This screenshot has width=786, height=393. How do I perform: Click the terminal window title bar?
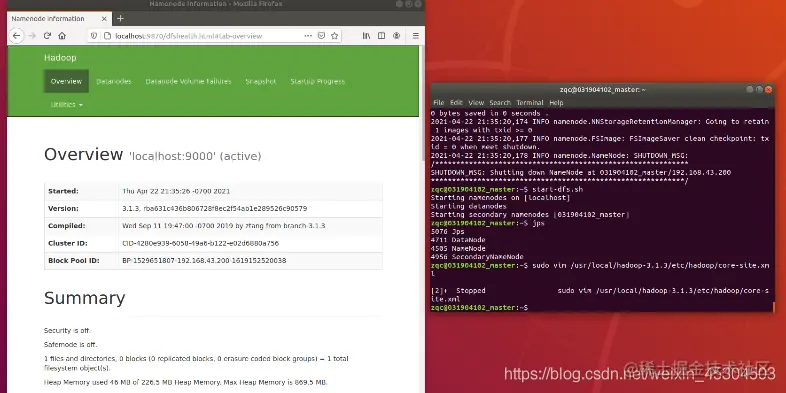(603, 90)
